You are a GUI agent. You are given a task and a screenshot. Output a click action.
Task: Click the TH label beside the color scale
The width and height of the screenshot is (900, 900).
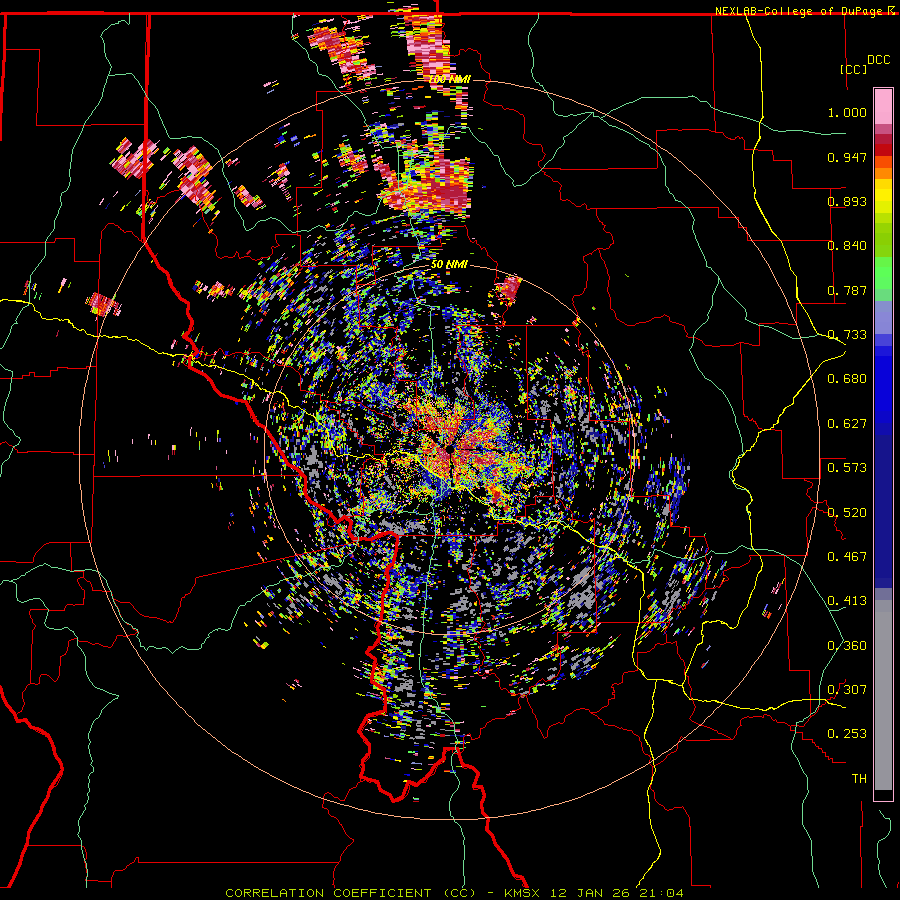859,779
